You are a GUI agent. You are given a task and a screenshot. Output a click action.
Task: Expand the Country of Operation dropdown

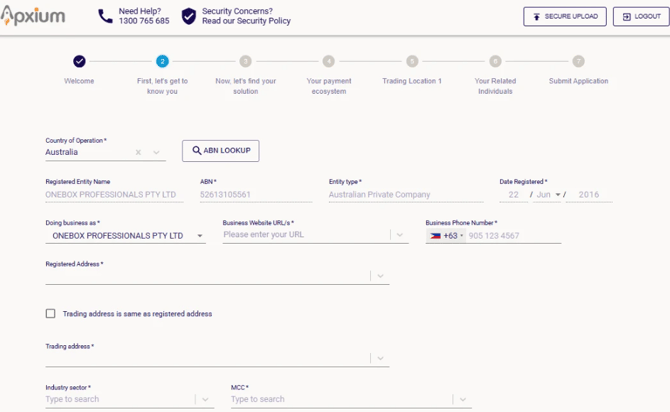[x=156, y=152]
